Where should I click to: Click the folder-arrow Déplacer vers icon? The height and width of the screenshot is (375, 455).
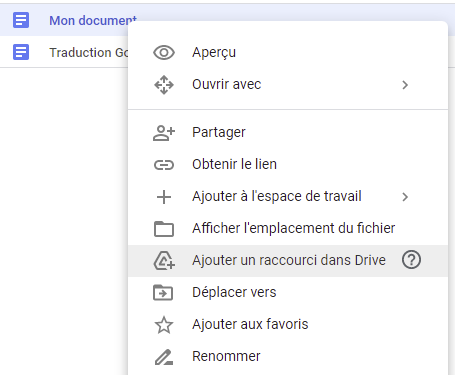163,292
